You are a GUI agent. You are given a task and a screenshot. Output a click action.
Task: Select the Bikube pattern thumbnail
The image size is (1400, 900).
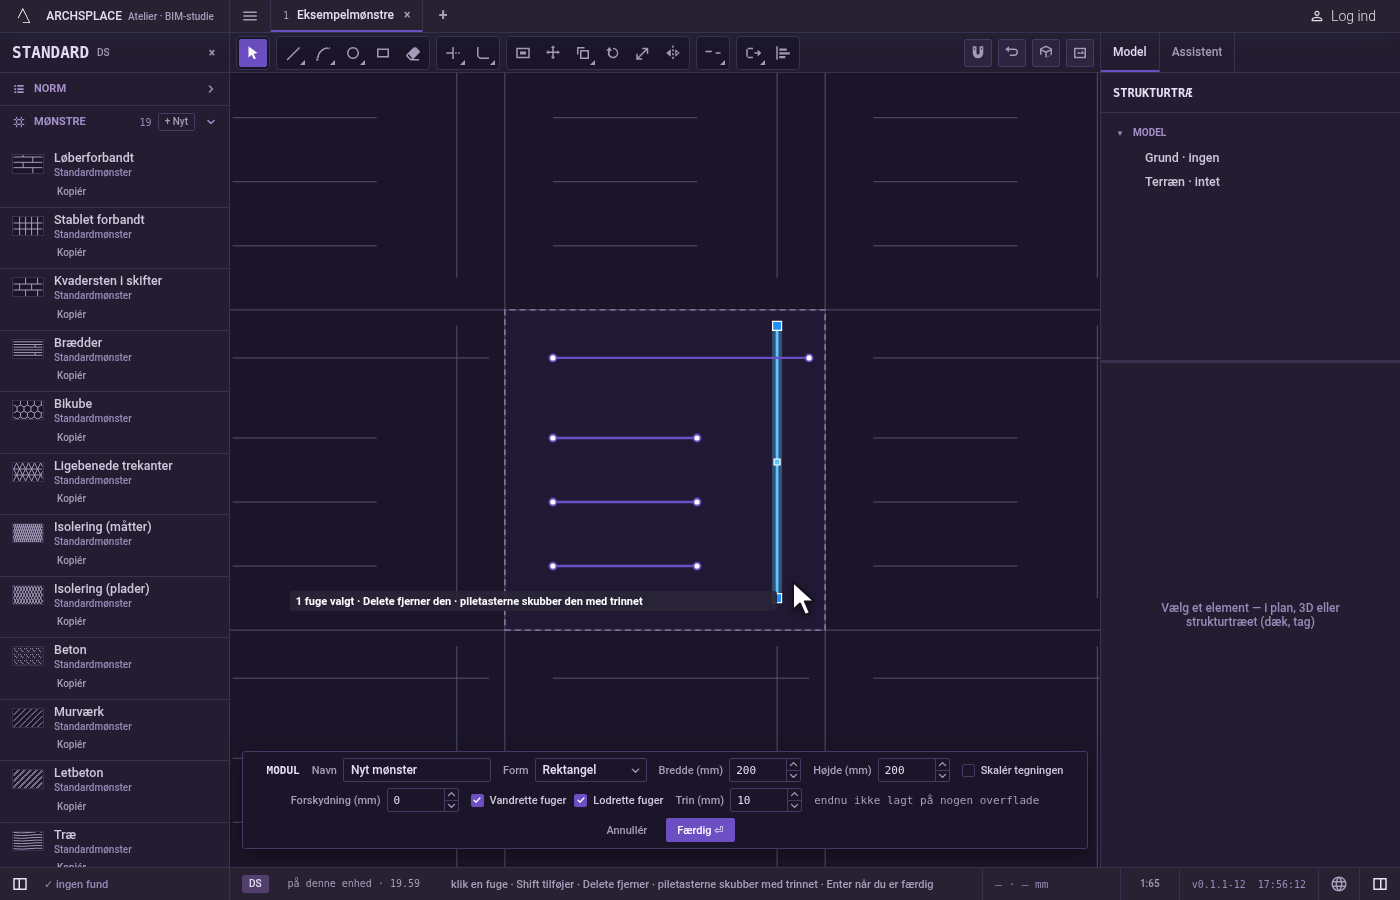tap(28, 410)
